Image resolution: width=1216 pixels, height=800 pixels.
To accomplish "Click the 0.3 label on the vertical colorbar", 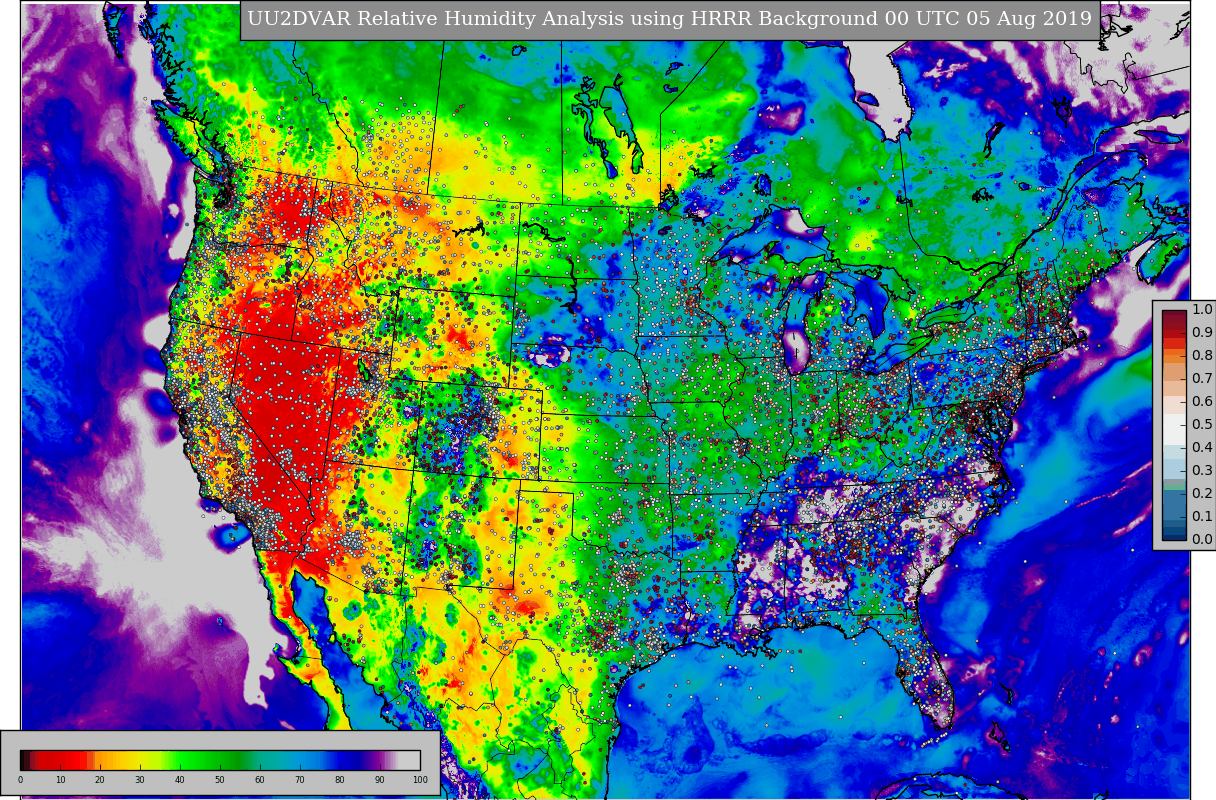I will pyautogui.click(x=1202, y=470).
